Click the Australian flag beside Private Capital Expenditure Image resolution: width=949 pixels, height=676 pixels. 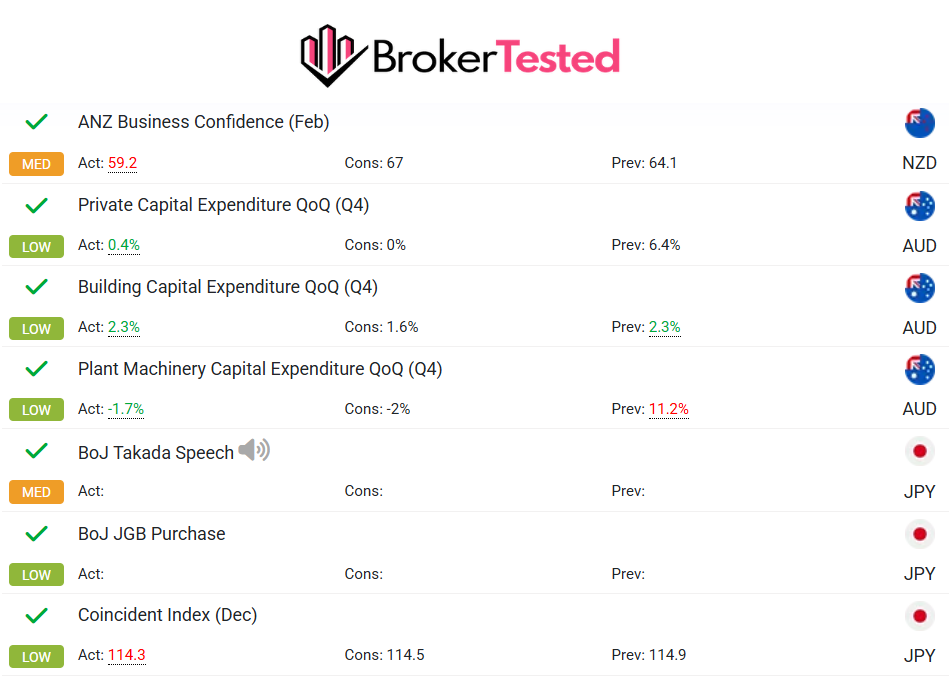point(919,205)
